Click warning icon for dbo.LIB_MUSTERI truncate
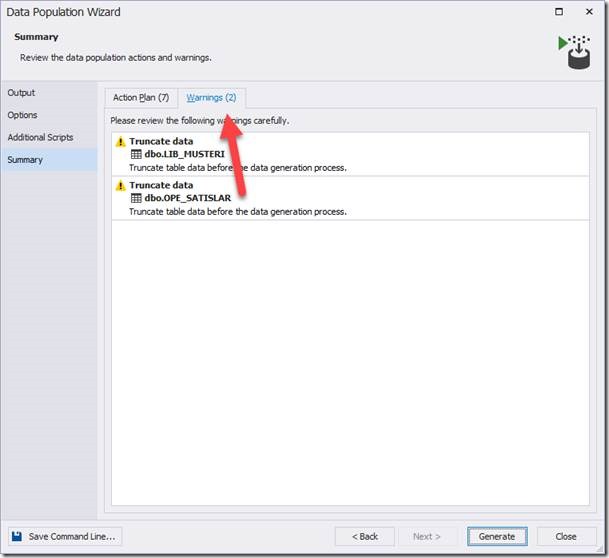This screenshot has width=609, height=558. [121, 142]
